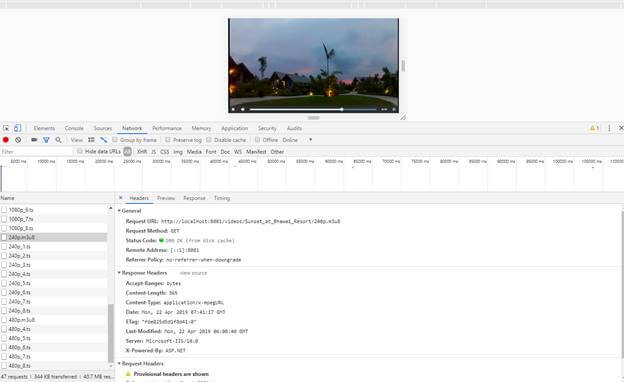Filter requests by JS type
The width and height of the screenshot is (624, 382).
coord(154,152)
